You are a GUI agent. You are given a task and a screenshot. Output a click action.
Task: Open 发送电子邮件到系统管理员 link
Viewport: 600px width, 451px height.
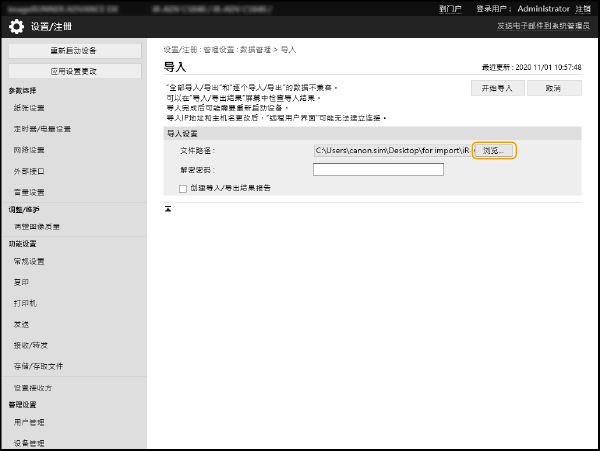[544, 26]
